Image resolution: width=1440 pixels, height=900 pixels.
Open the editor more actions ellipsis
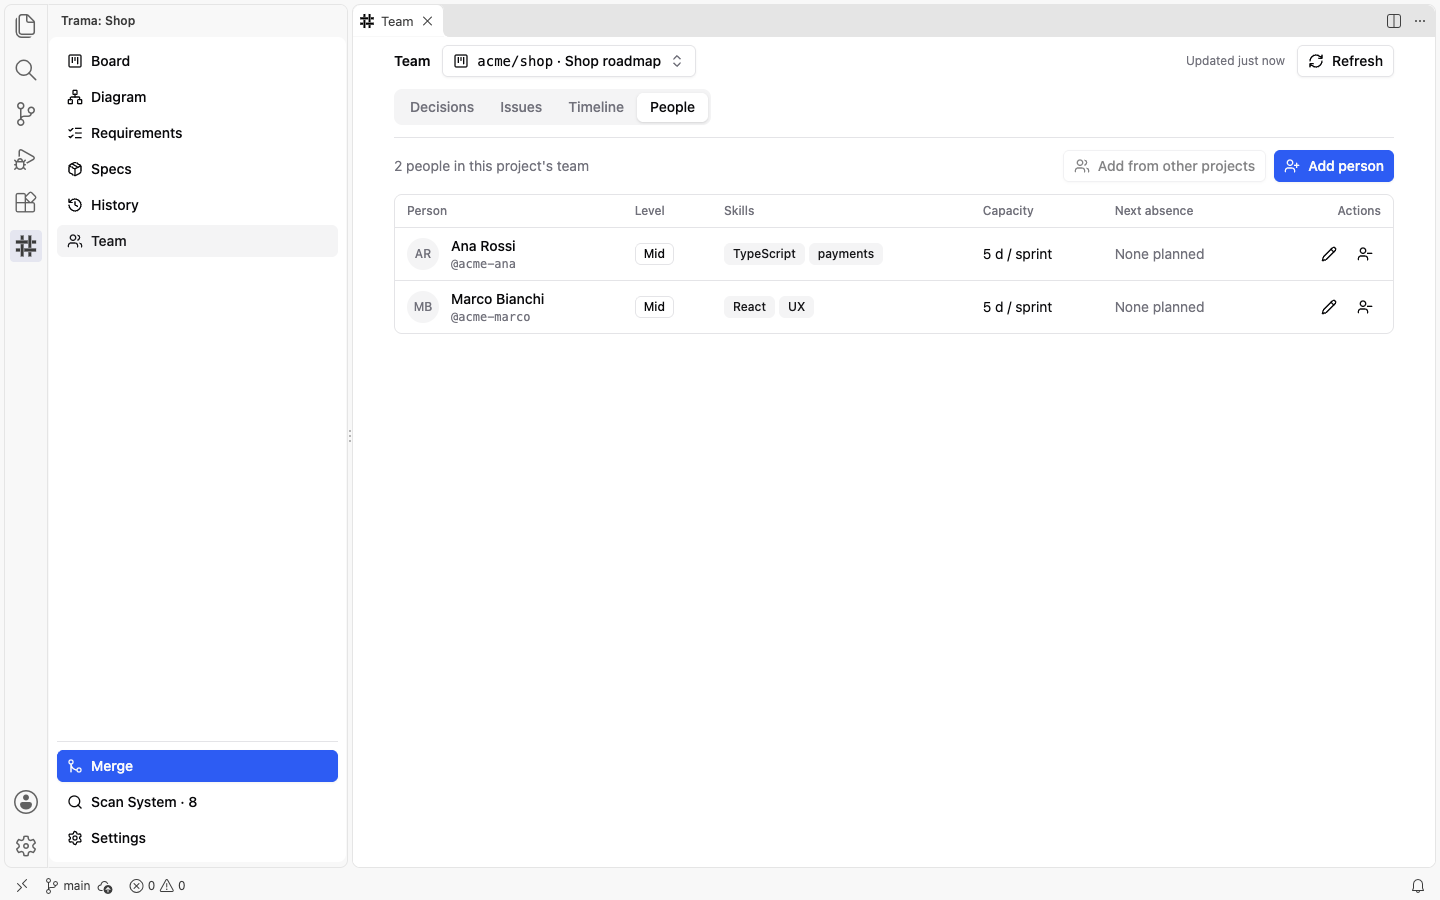point(1420,21)
